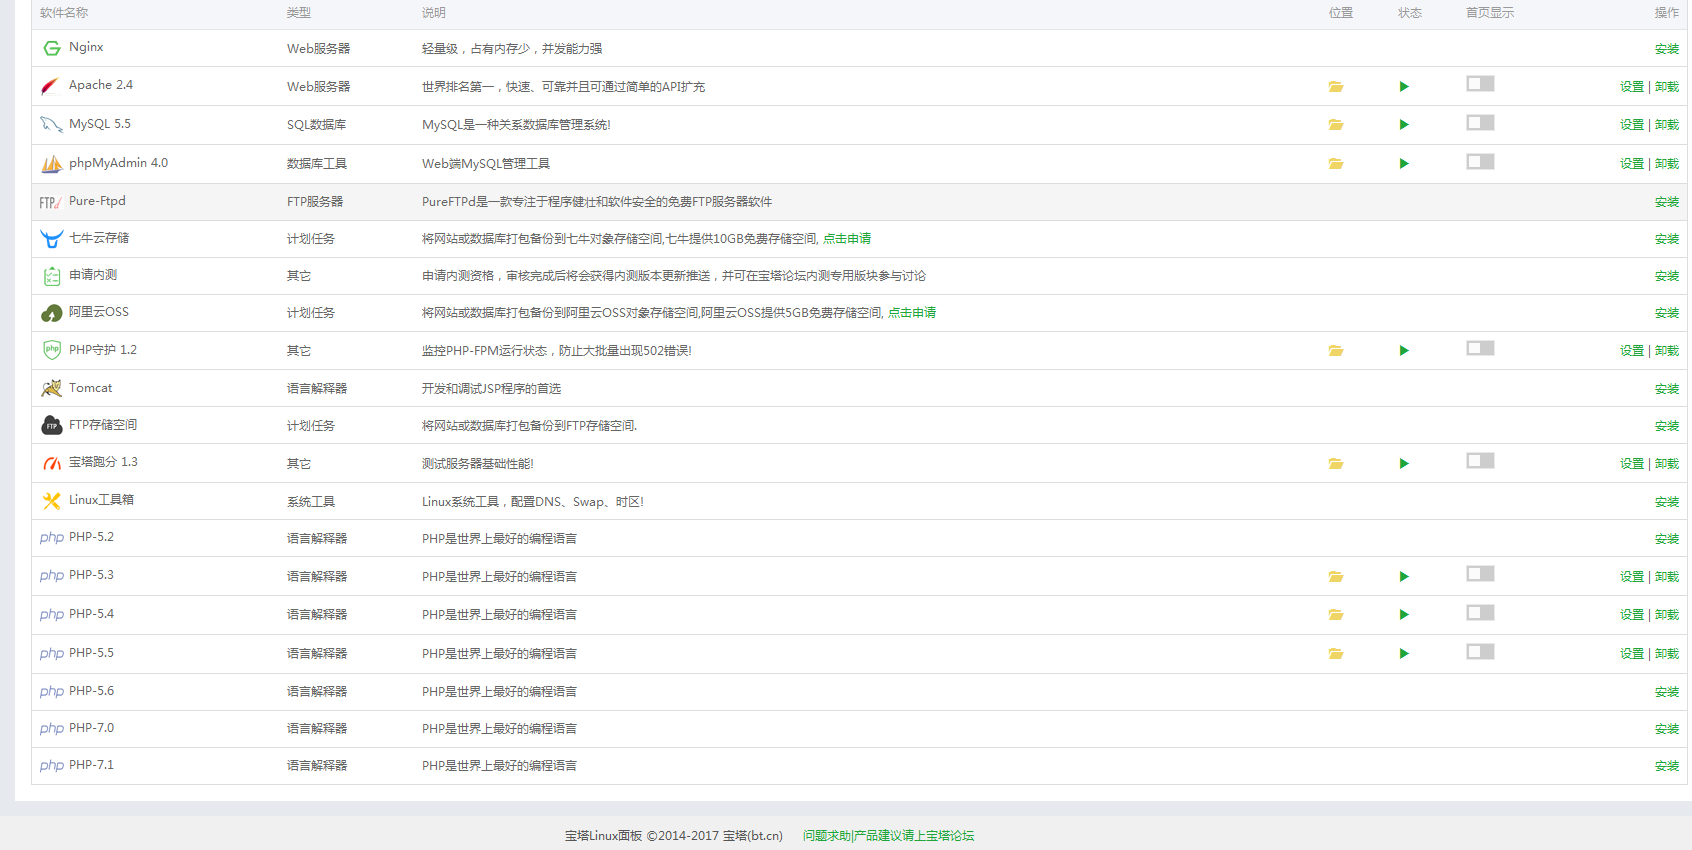Click the PHP-5.5 status play icon

1404,654
